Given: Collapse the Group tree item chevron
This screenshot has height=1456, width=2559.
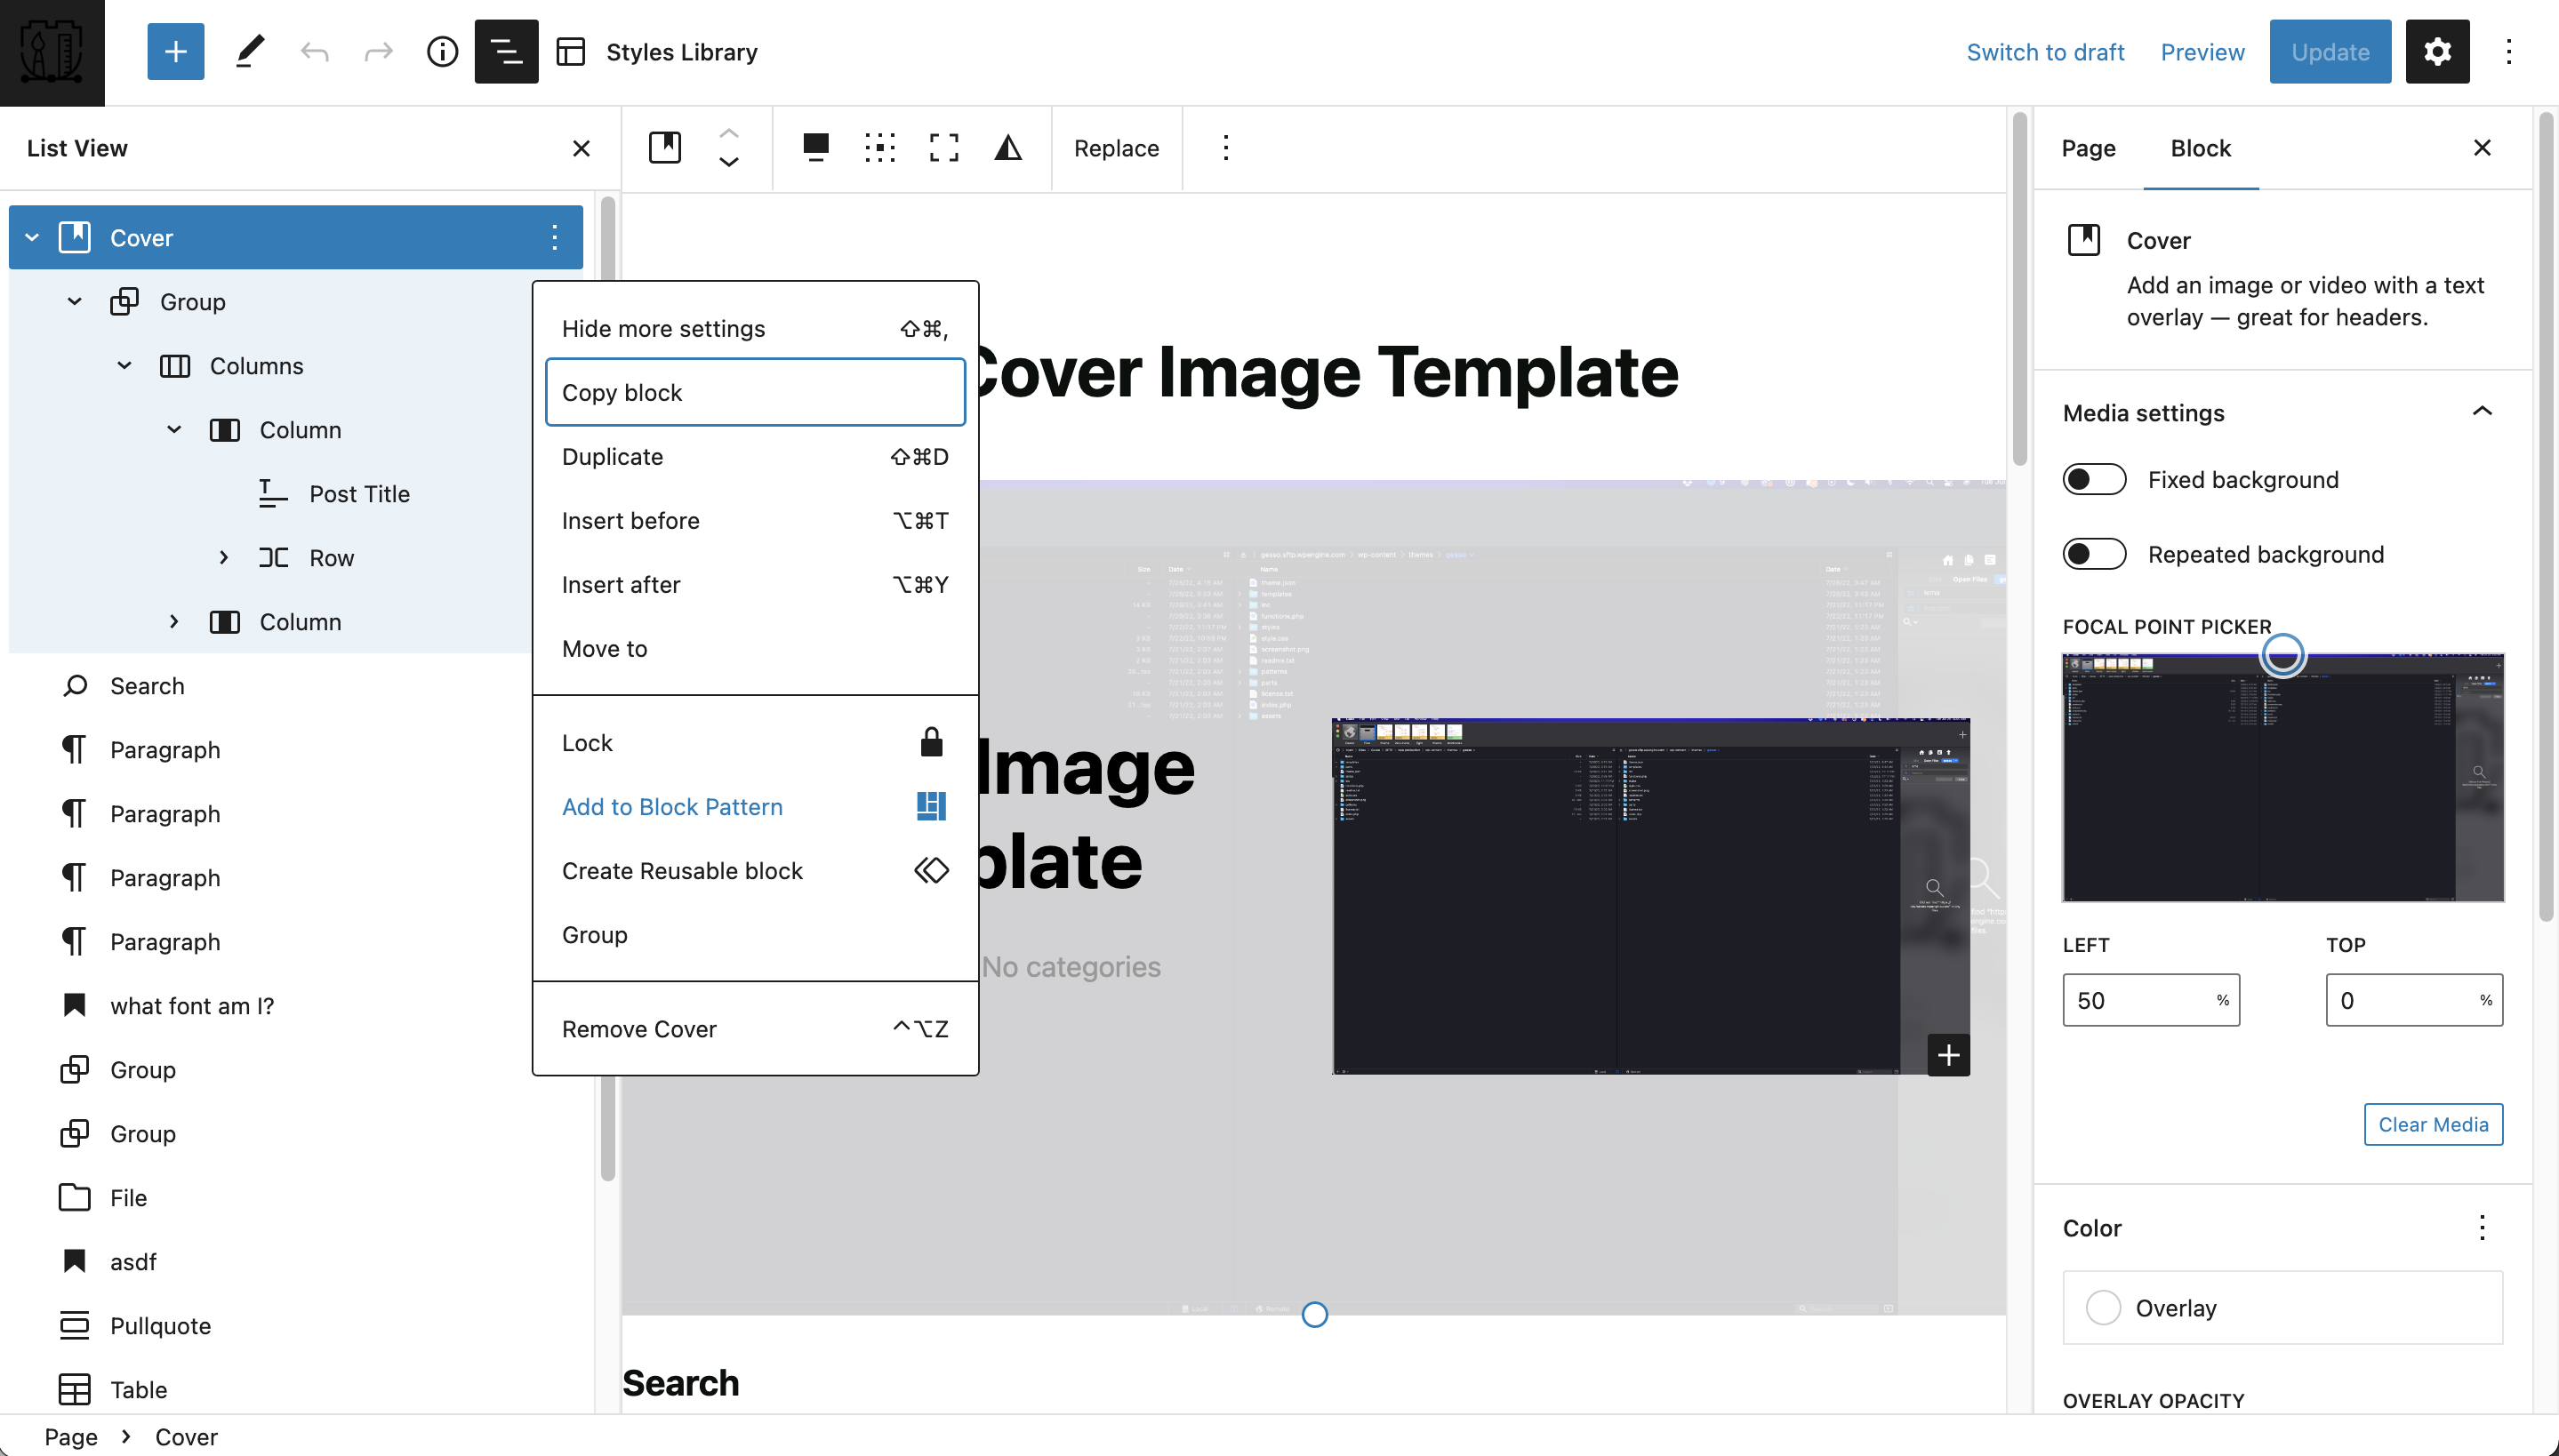Looking at the screenshot, I should pos(74,301).
